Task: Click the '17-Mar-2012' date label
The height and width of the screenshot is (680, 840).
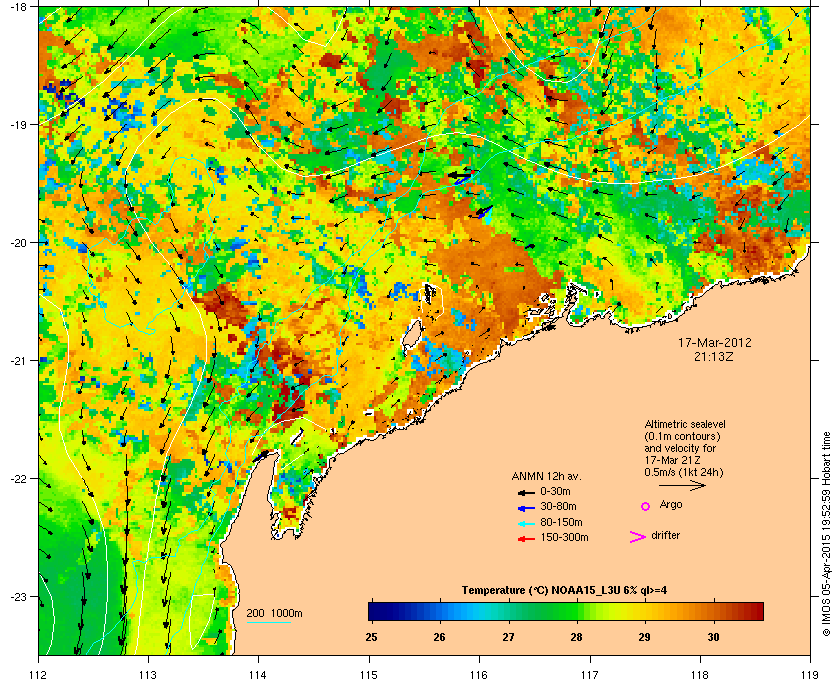Action: click(x=715, y=343)
